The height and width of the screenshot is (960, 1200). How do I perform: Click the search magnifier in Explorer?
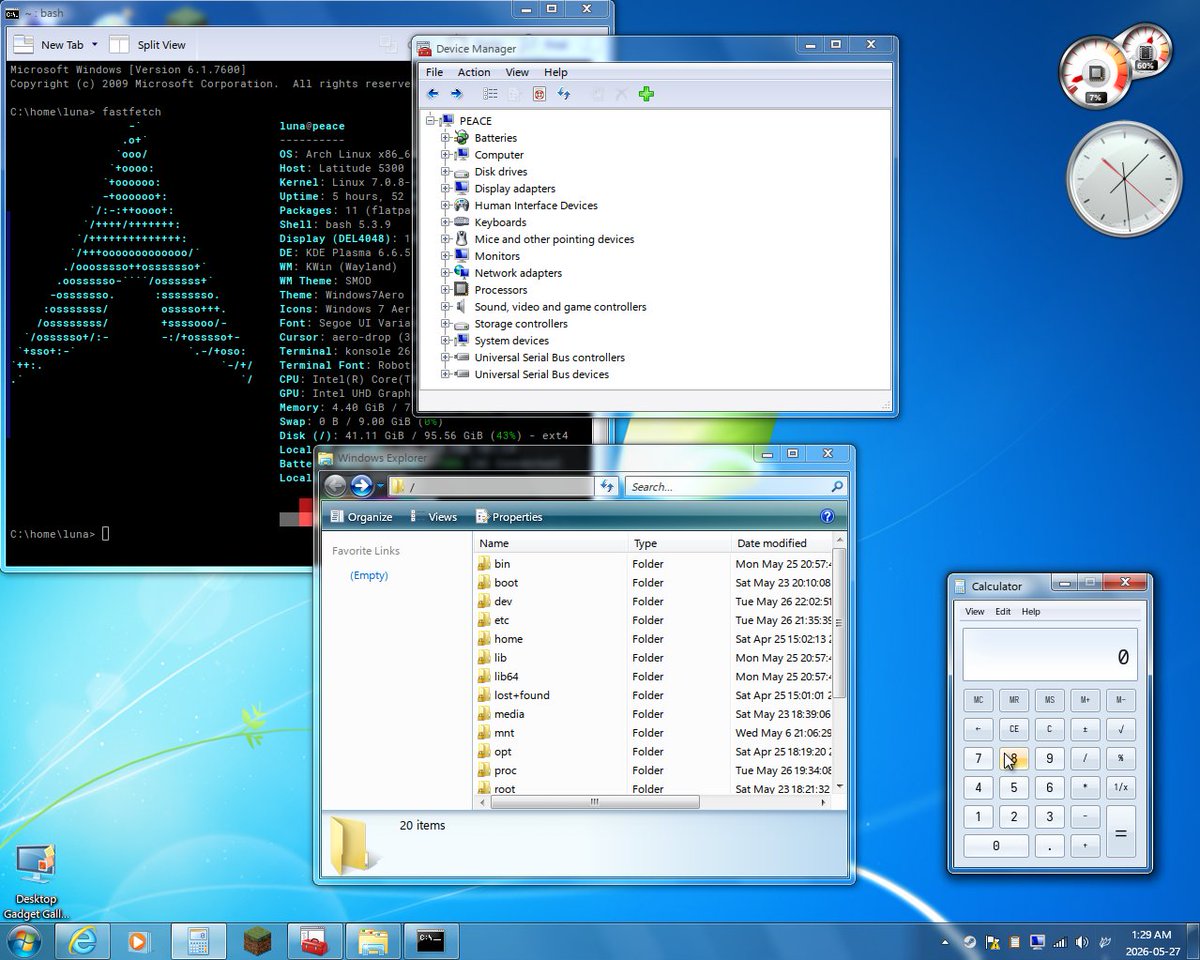point(837,487)
